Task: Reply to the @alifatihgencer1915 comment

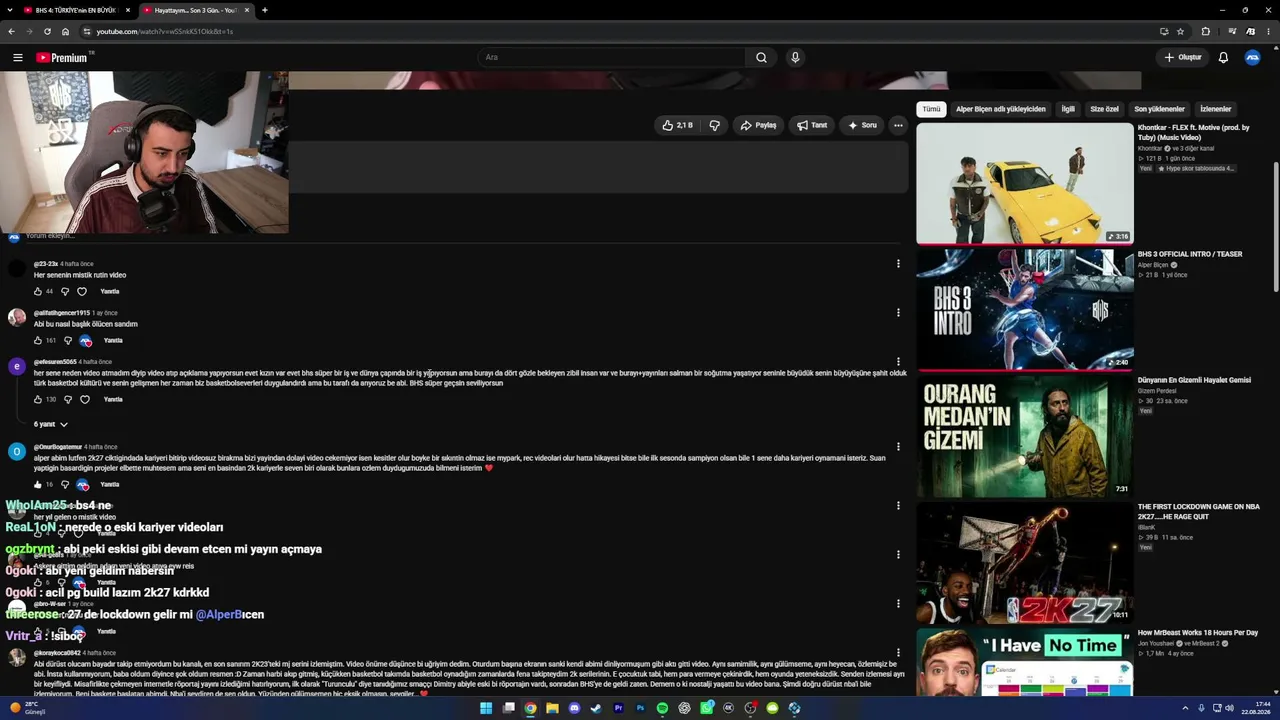Action: coord(113,340)
